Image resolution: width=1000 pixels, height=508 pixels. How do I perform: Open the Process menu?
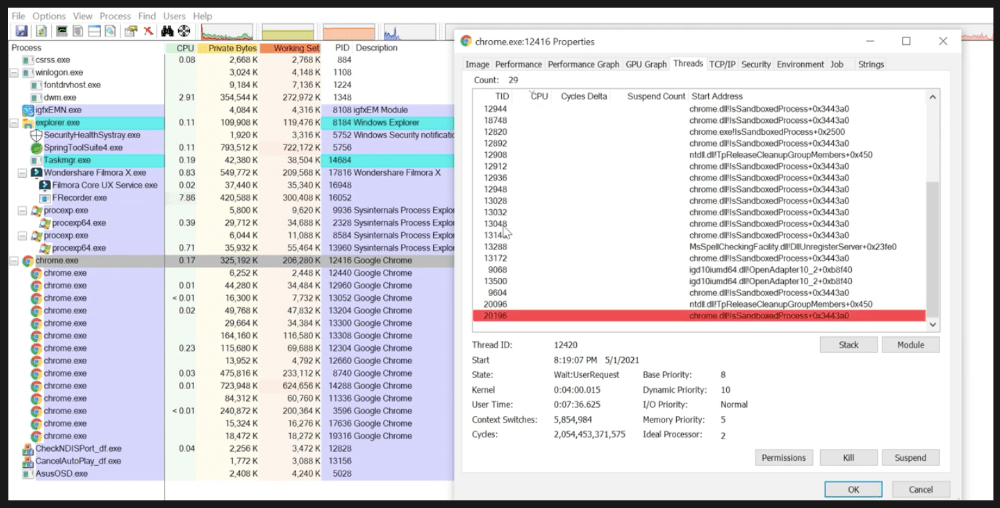tap(115, 16)
